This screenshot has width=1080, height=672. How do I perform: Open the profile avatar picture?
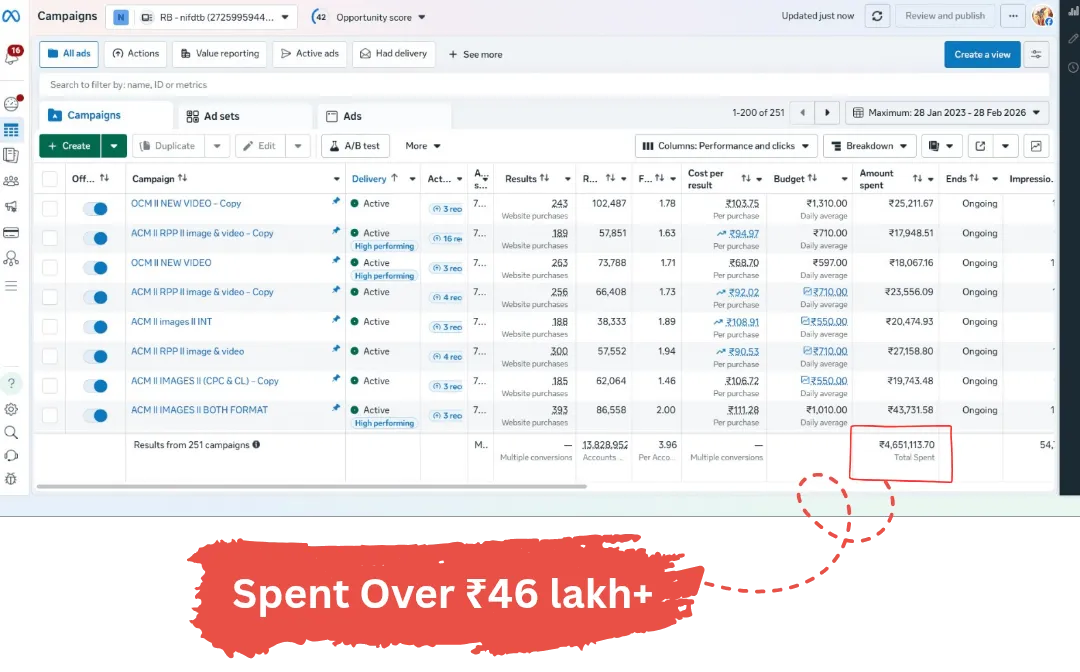[1043, 15]
